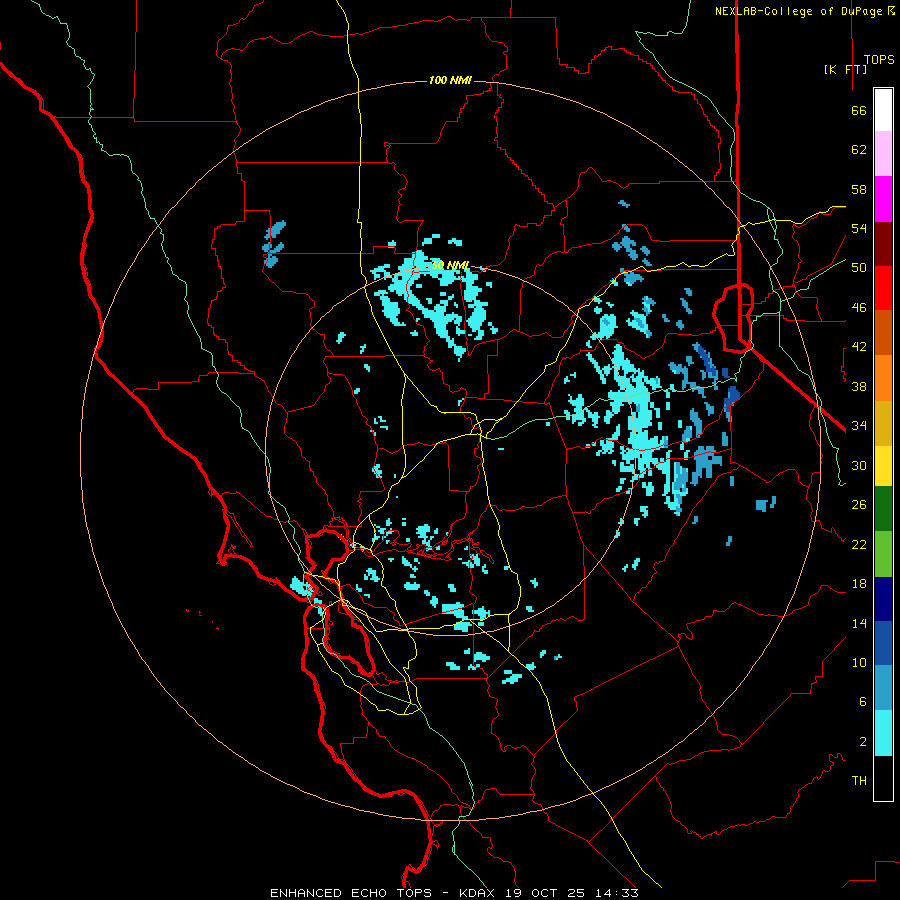Click the white 66 kft color swatch
The width and height of the screenshot is (900, 900).
[883, 110]
